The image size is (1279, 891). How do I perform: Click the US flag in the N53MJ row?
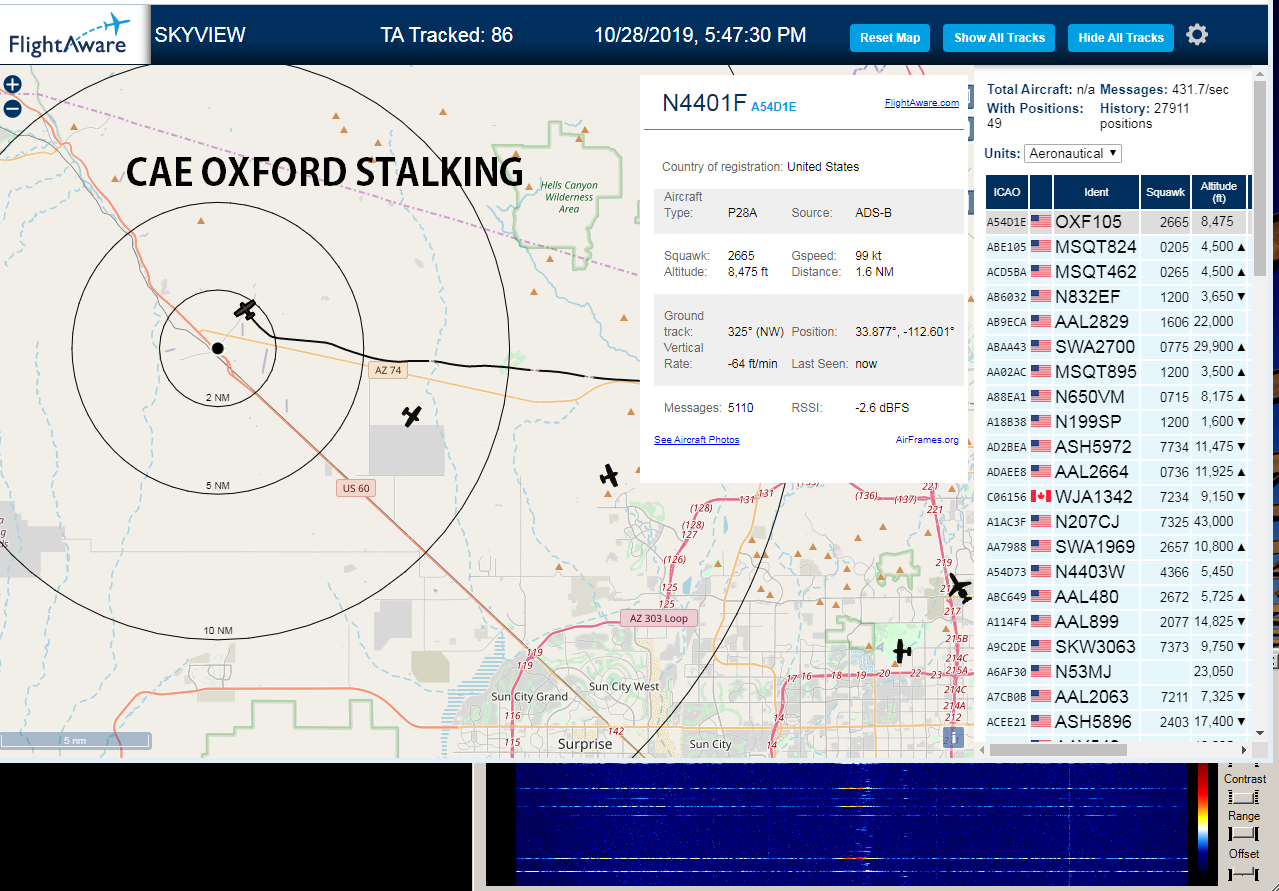[1041, 672]
